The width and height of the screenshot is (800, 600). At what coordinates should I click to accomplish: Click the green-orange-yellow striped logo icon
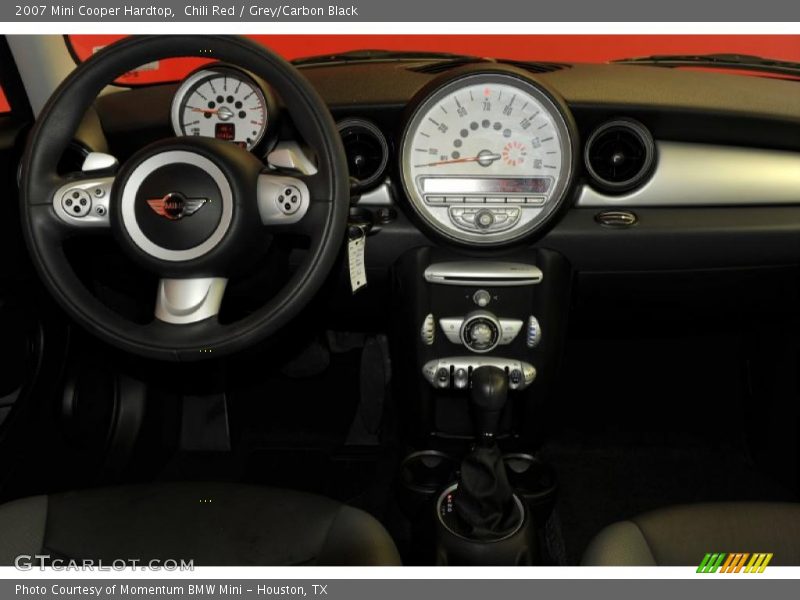pos(734,563)
